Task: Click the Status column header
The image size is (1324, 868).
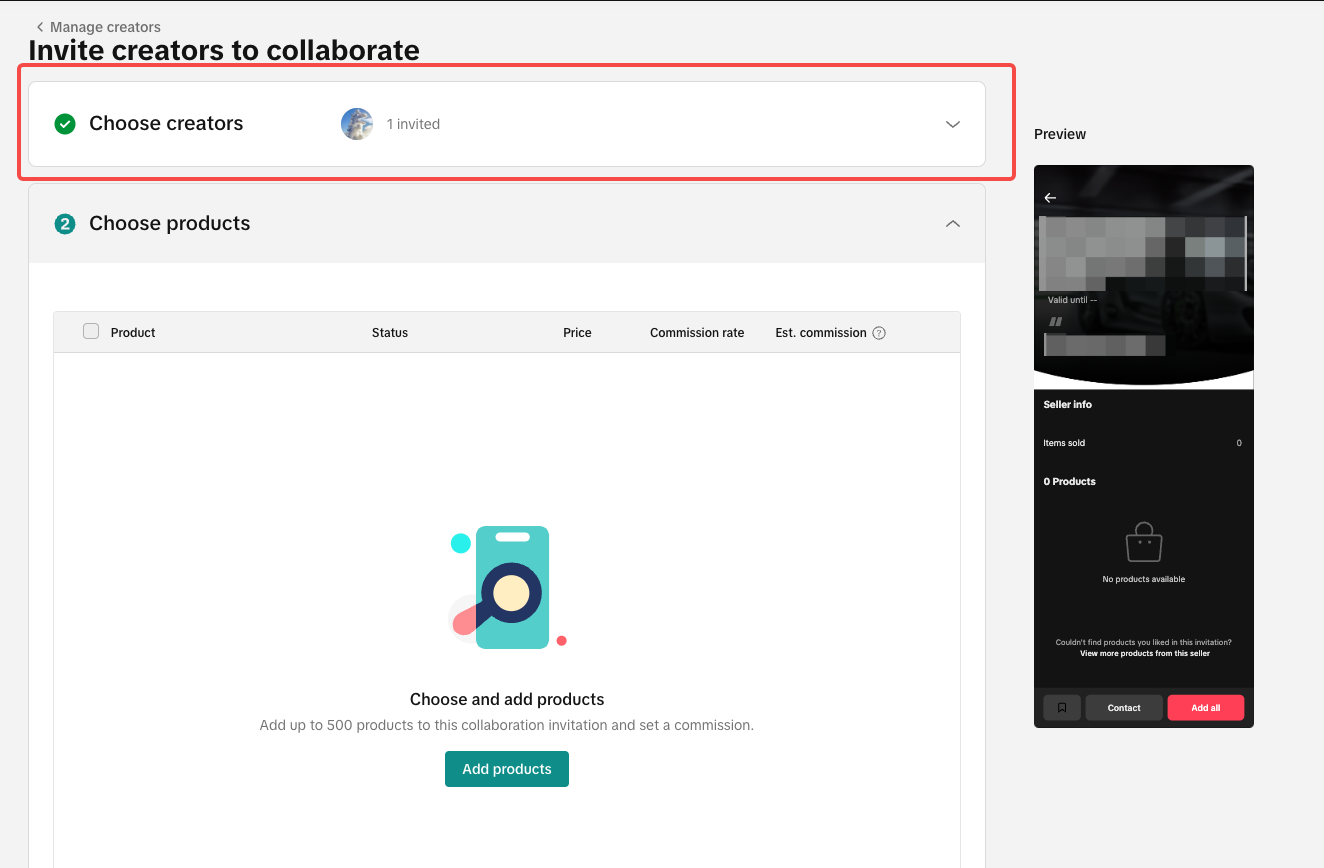Action: pos(390,333)
